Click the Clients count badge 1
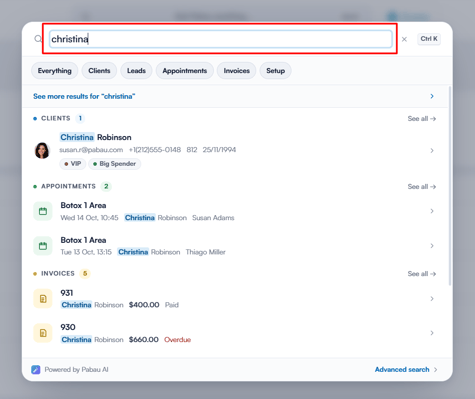The image size is (475, 399). pos(80,118)
